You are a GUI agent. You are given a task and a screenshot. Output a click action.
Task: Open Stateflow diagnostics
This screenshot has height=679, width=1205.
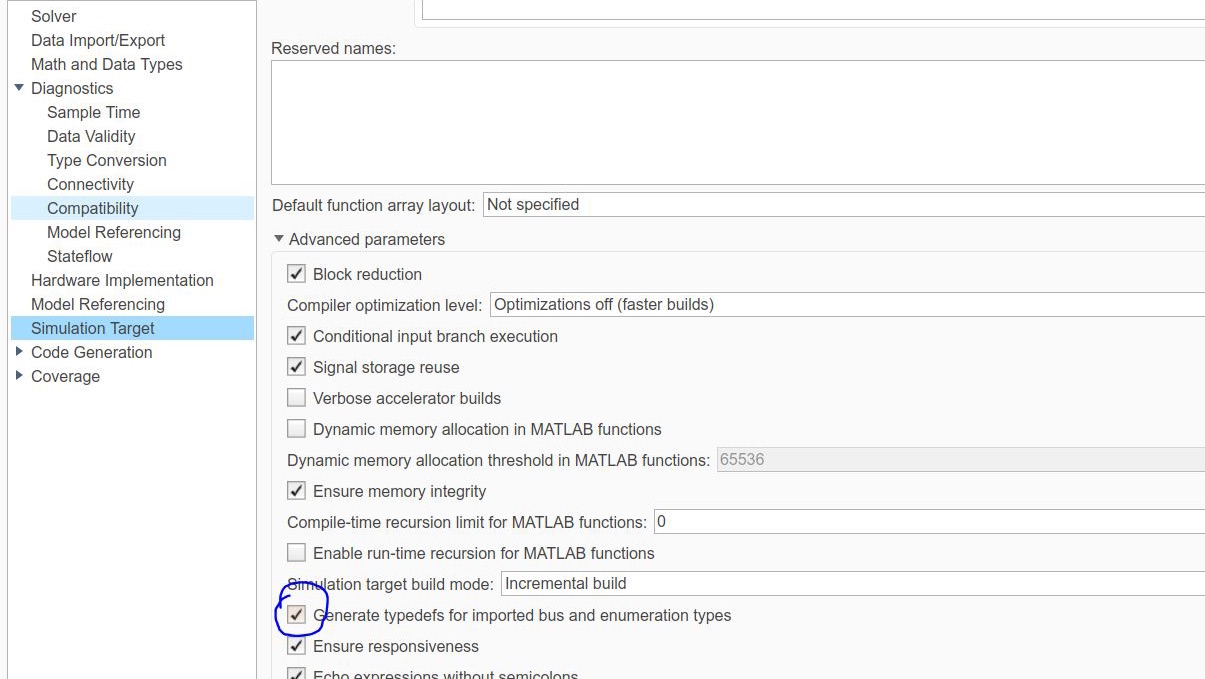coord(80,256)
